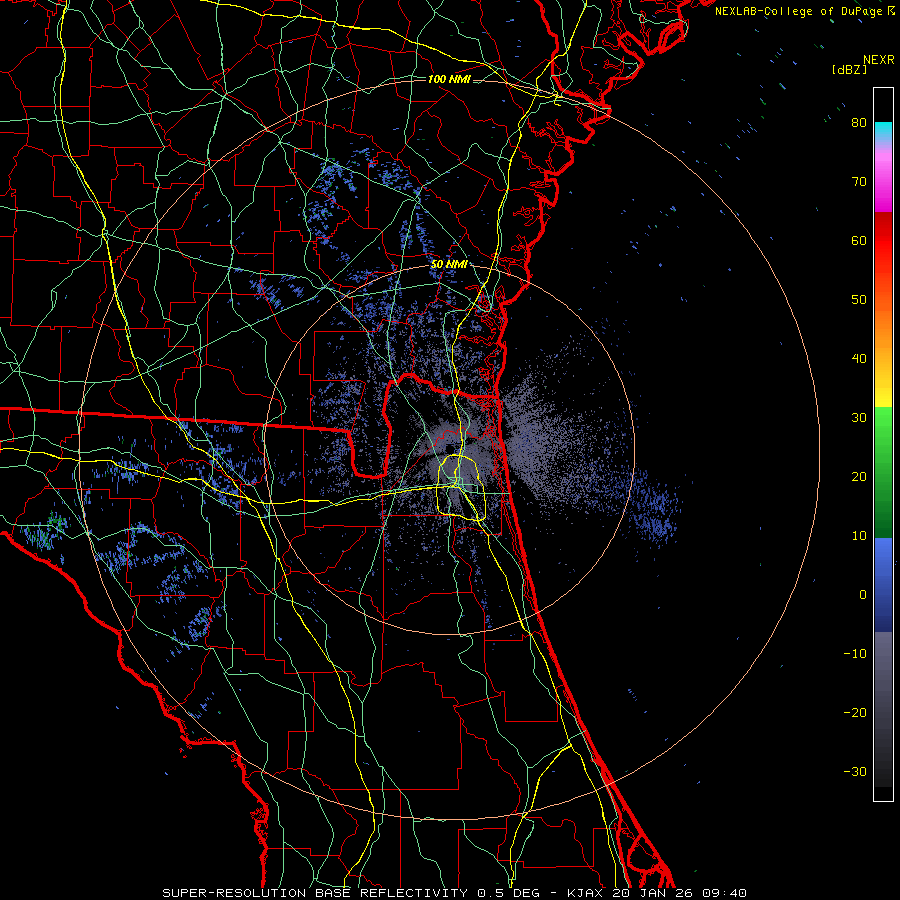
Task: Click the magenta segment of the color bar
Action: click(883, 187)
